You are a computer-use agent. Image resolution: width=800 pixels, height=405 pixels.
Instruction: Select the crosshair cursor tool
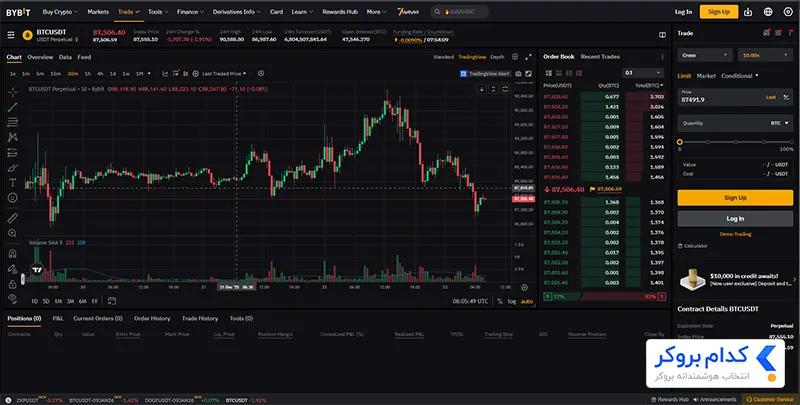pos(13,92)
